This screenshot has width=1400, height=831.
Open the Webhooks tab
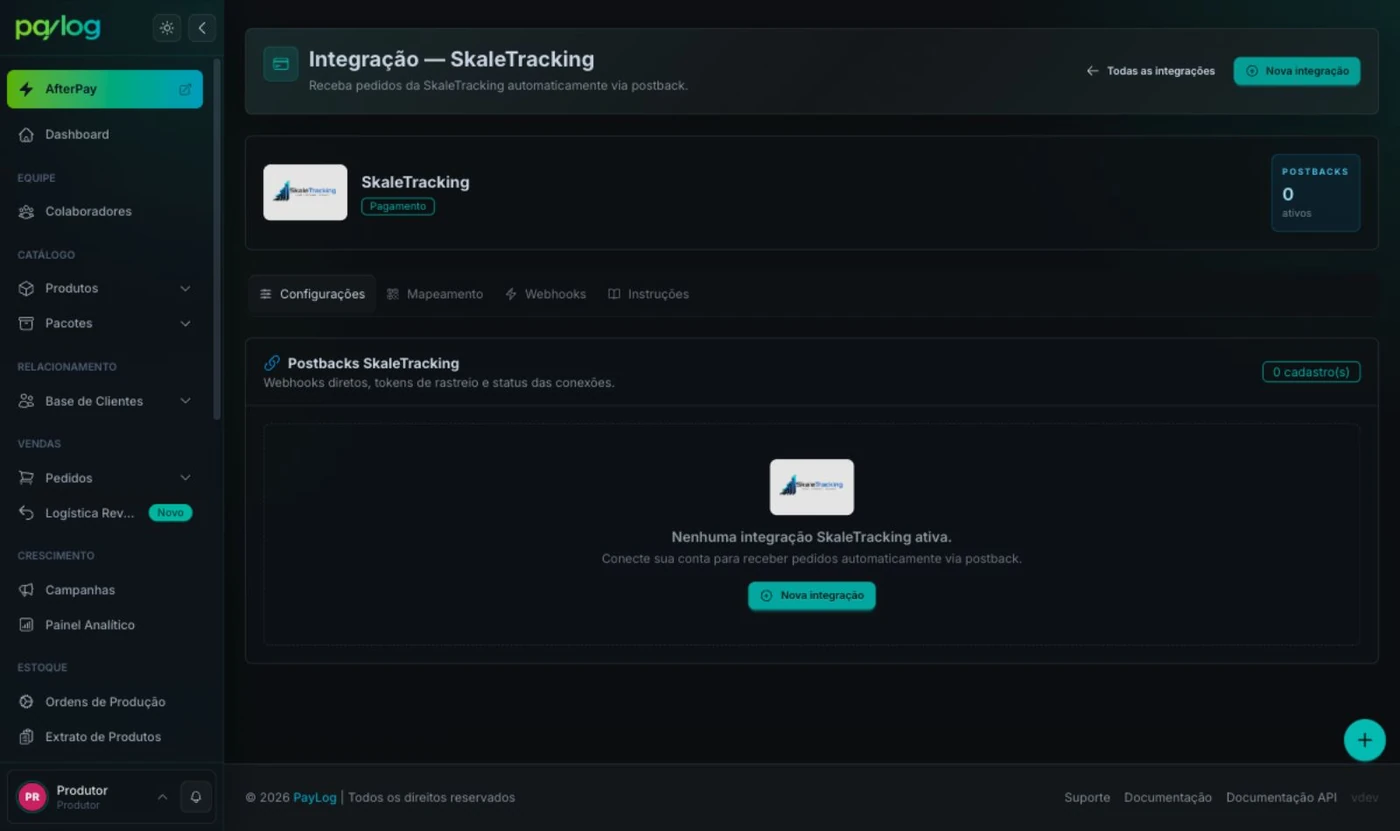(x=545, y=294)
